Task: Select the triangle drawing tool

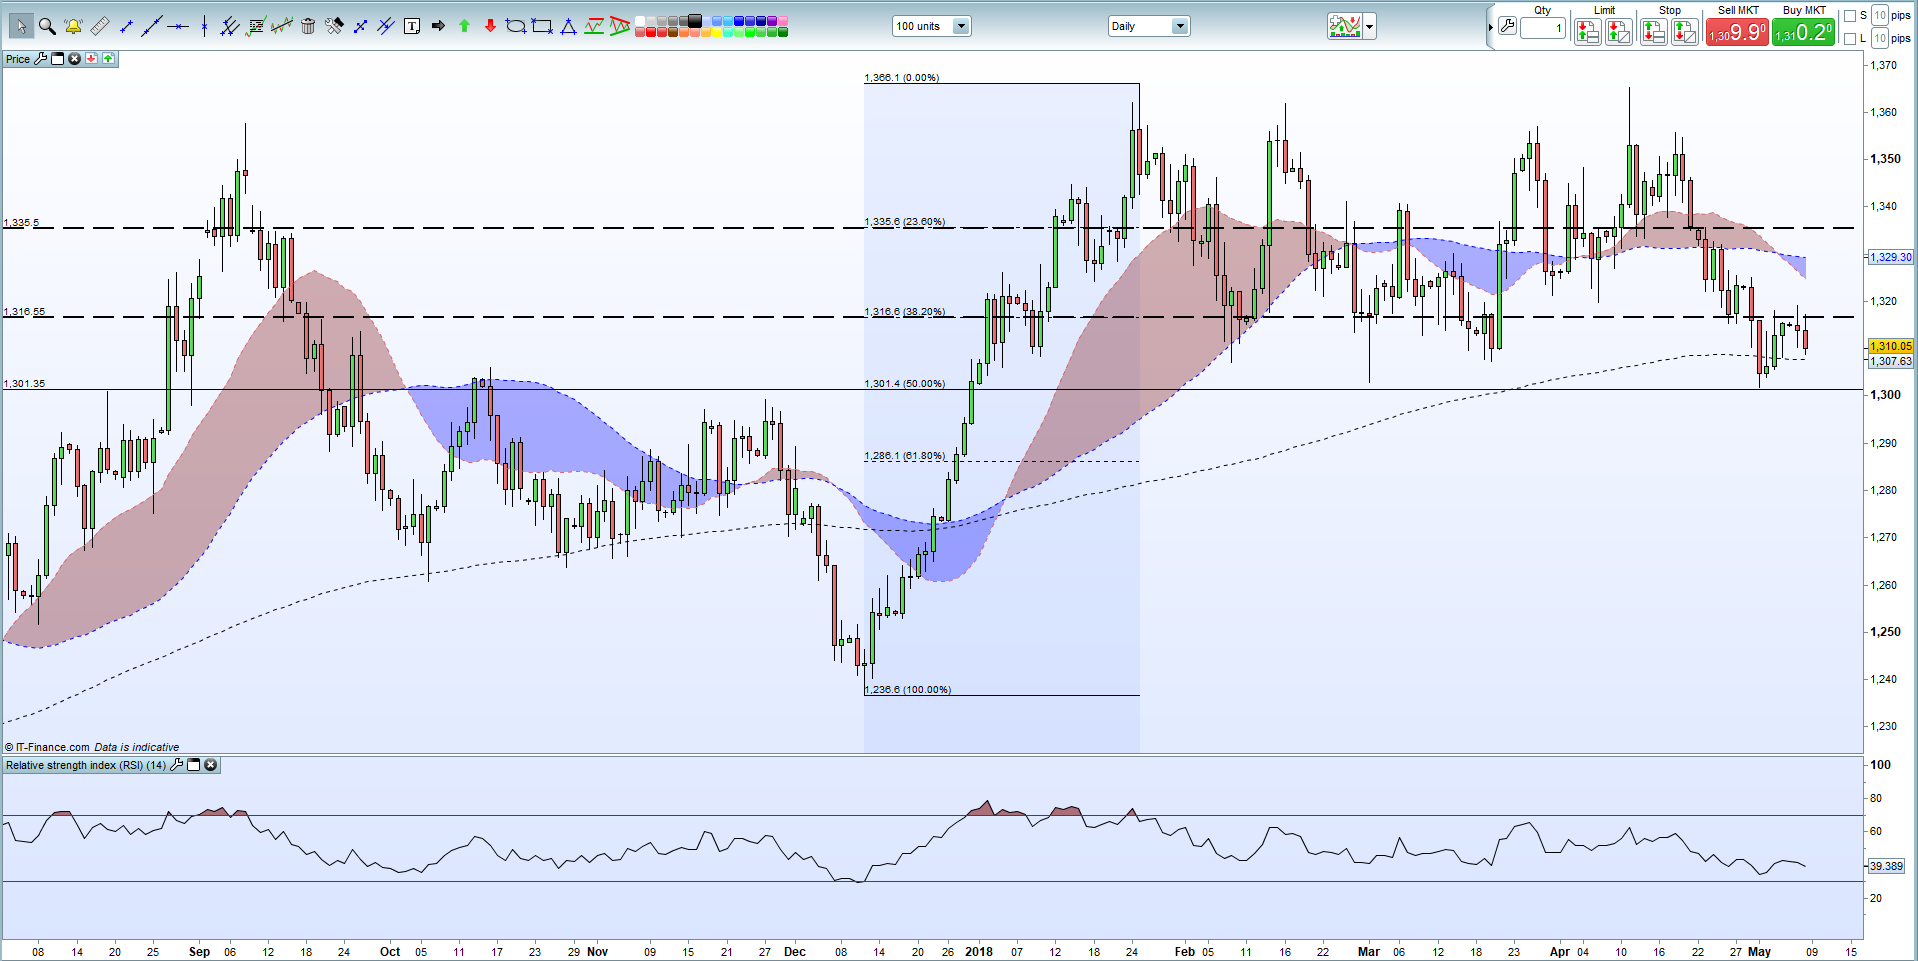Action: coord(568,26)
